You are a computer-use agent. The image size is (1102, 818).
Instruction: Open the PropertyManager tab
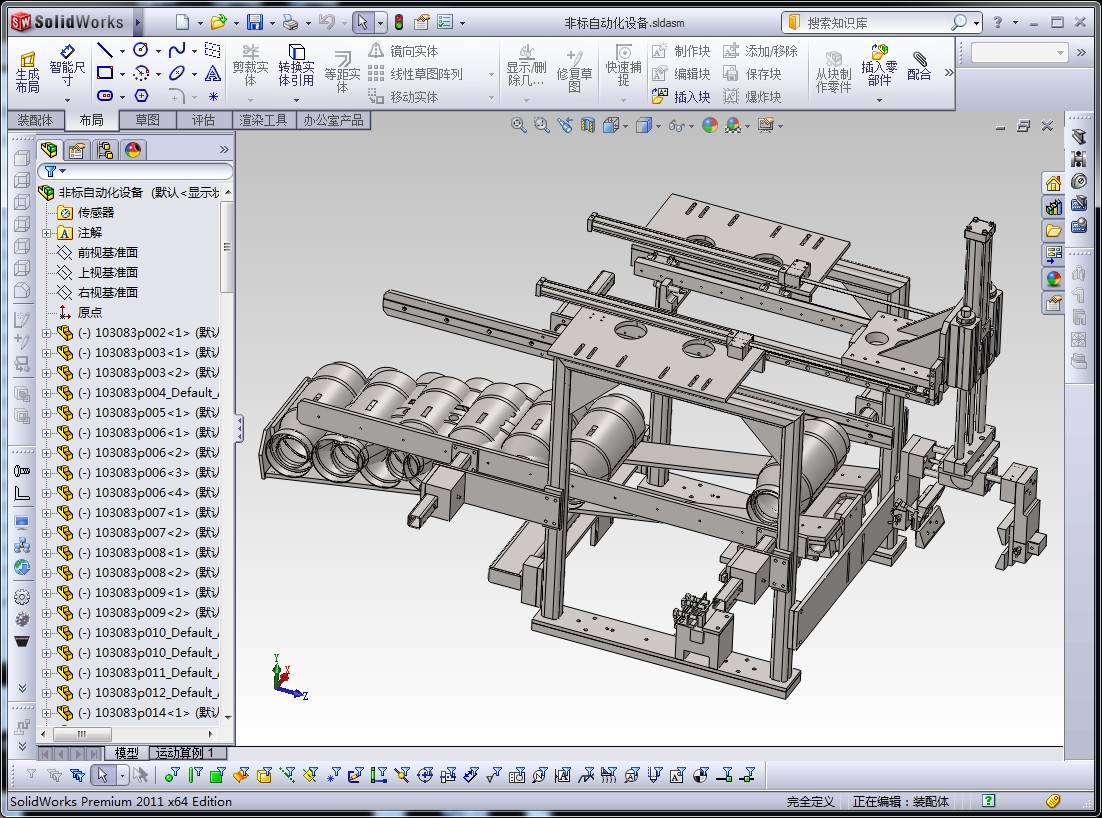coord(77,150)
